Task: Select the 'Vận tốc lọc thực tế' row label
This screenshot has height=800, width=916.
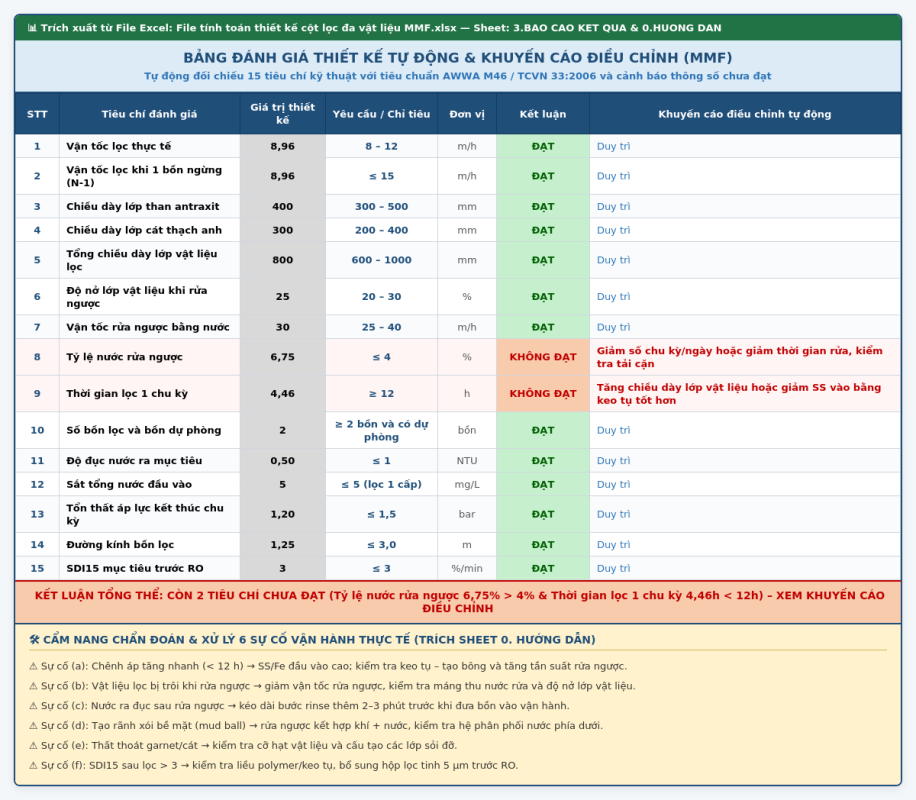Action: 119,146
